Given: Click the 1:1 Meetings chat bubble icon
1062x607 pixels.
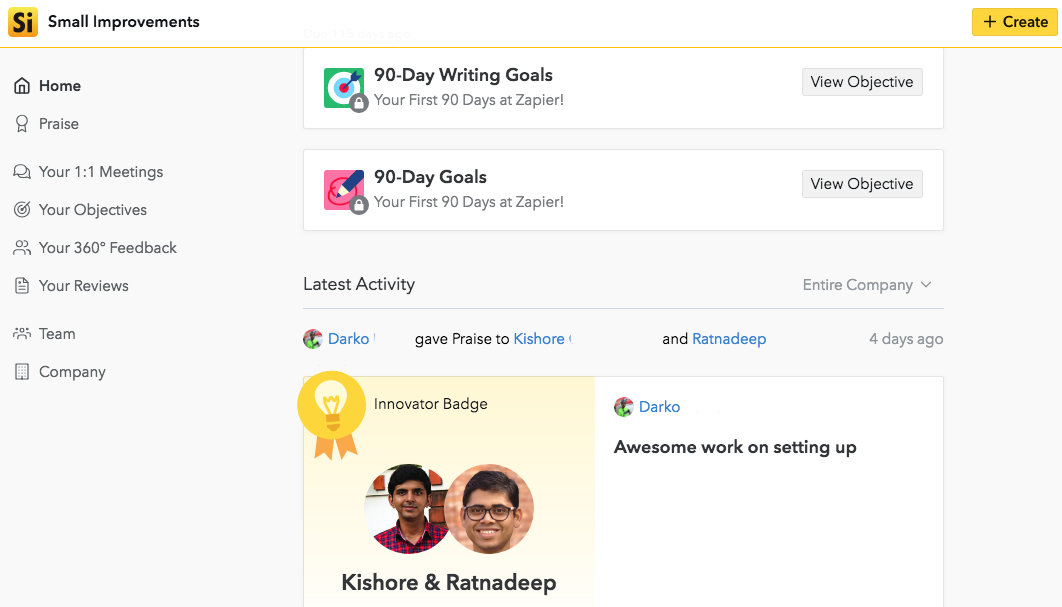Looking at the screenshot, I should [x=22, y=171].
